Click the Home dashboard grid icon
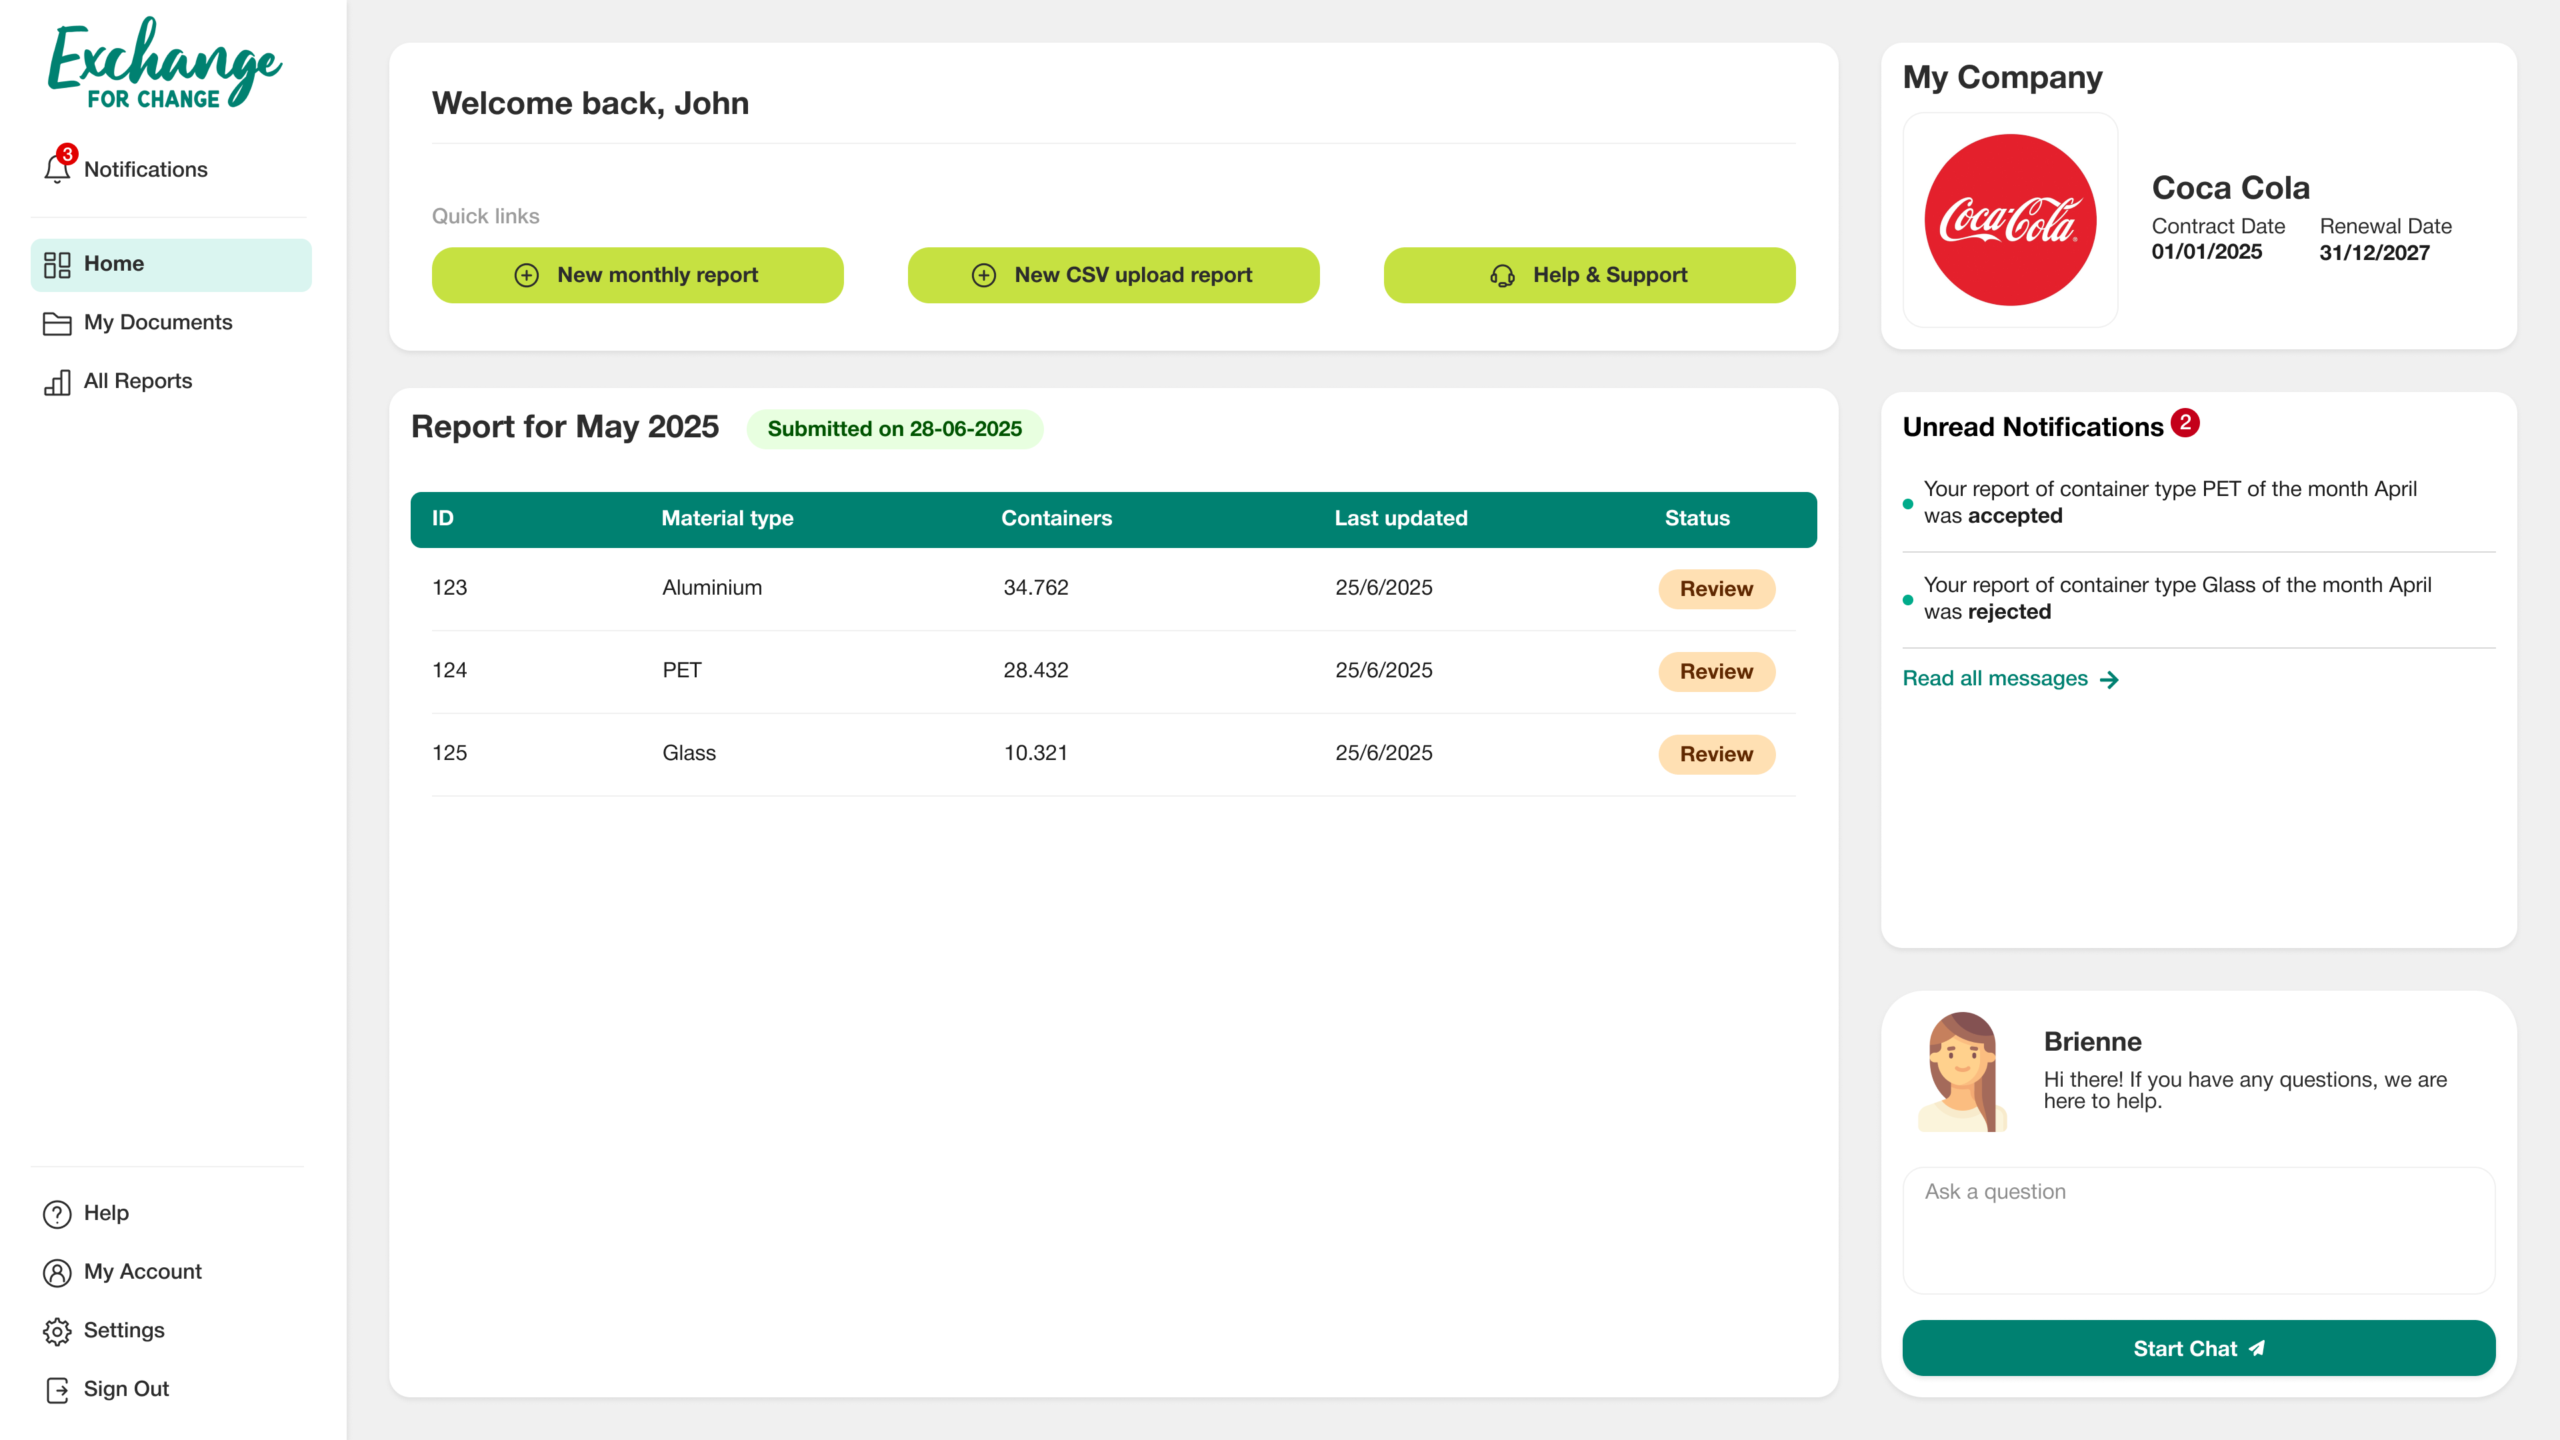The image size is (2560, 1440). click(57, 264)
